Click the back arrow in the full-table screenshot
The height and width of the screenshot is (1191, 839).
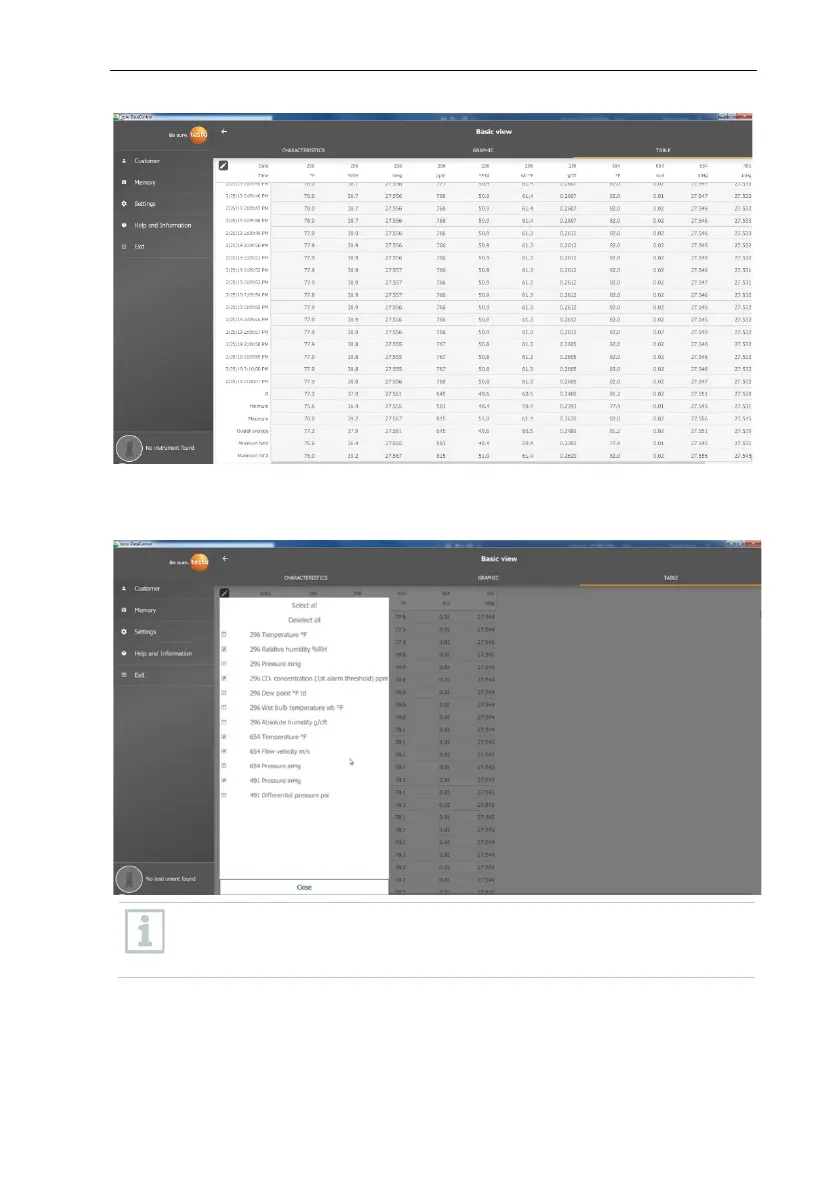224,131
